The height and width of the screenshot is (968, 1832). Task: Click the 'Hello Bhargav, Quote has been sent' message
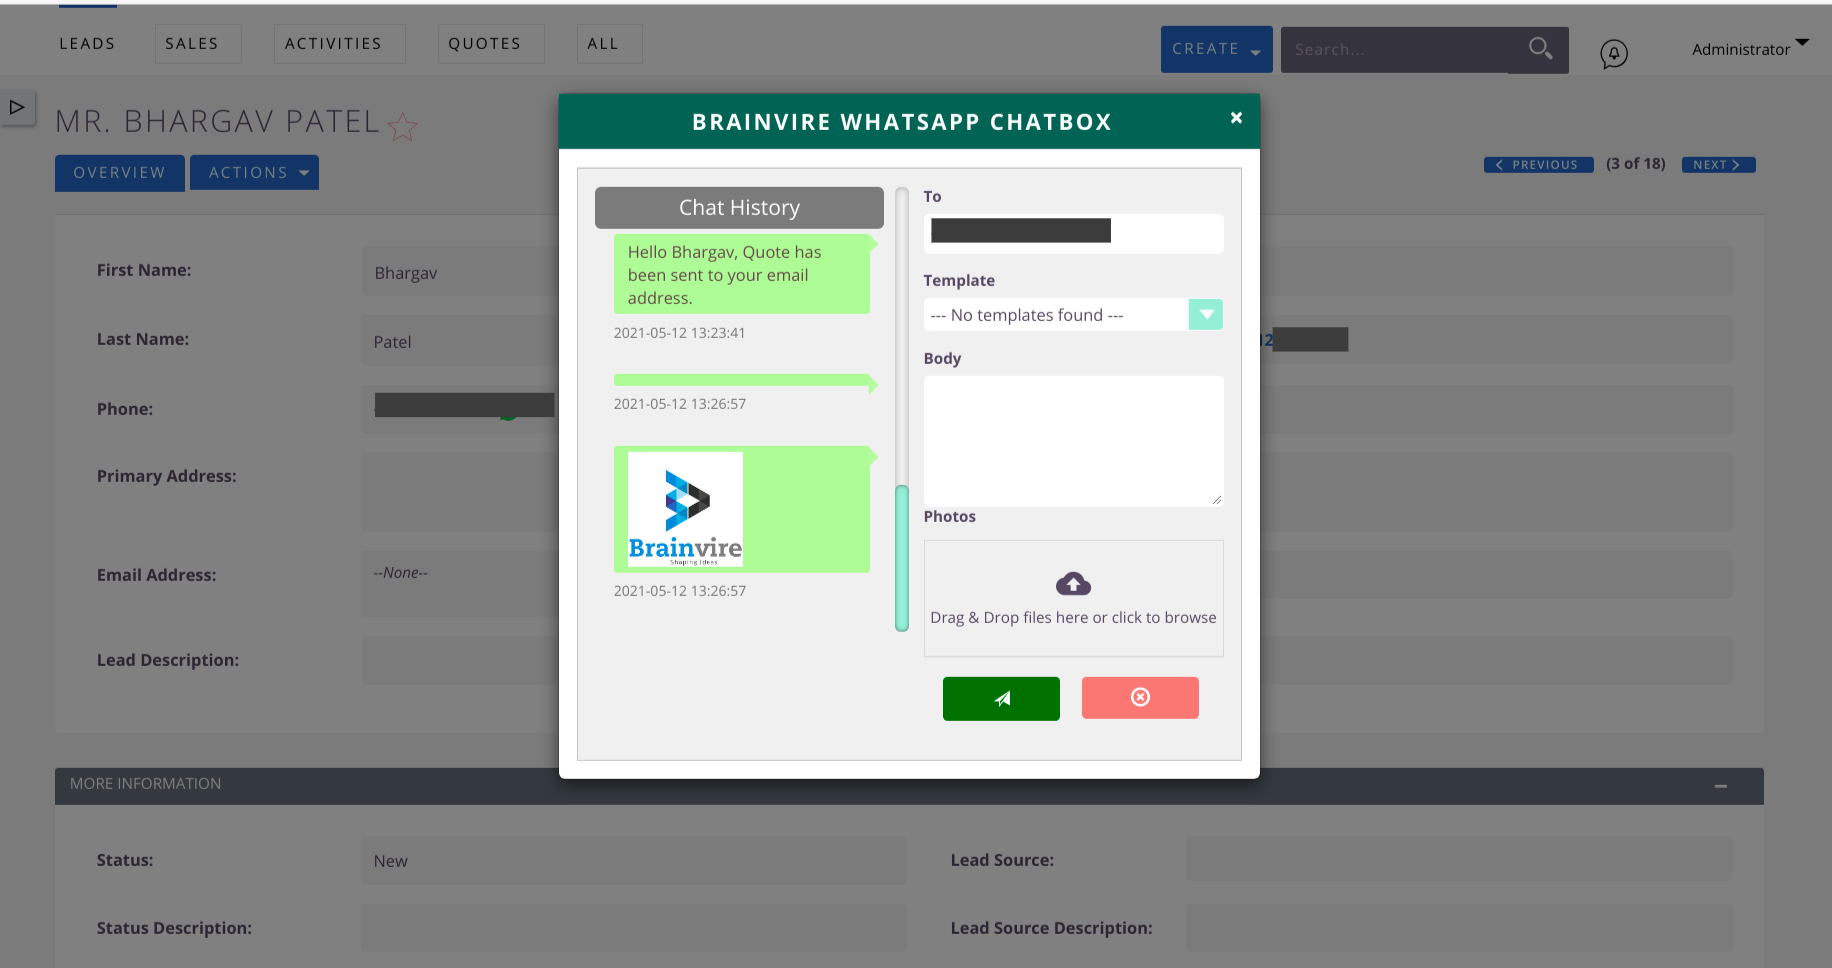[741, 274]
